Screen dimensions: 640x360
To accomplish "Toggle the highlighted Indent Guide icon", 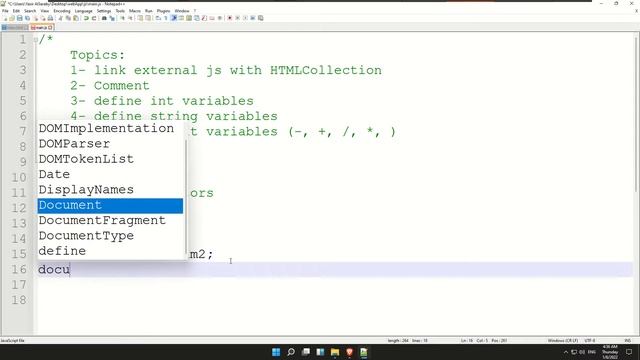I will tap(174, 18).
